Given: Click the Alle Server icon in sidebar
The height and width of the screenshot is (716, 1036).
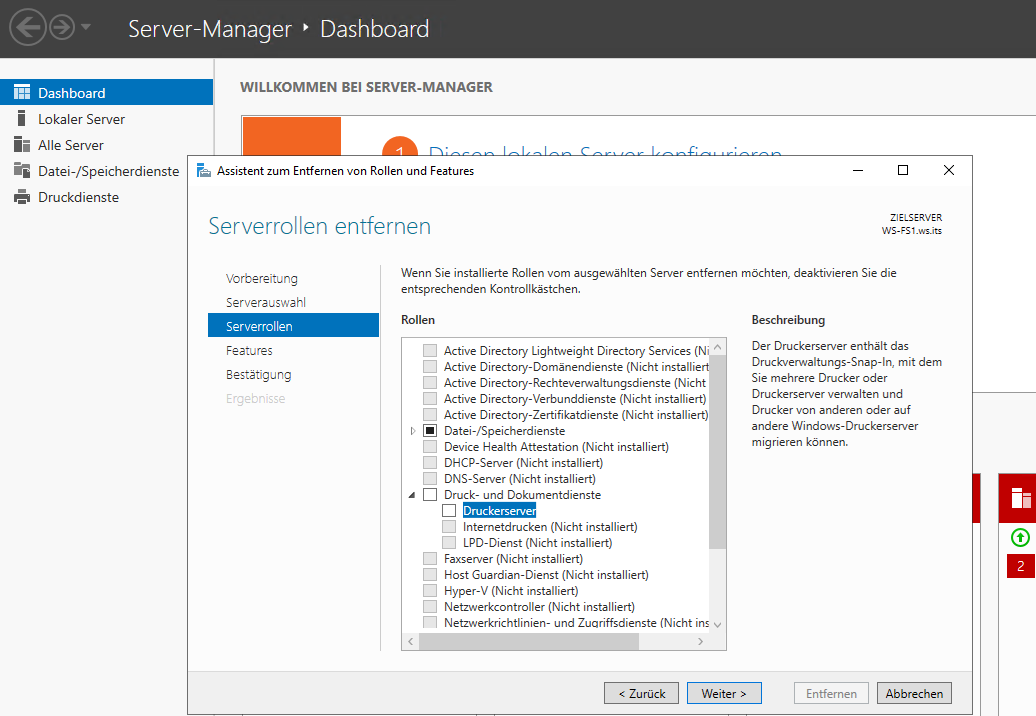Looking at the screenshot, I should (22, 145).
